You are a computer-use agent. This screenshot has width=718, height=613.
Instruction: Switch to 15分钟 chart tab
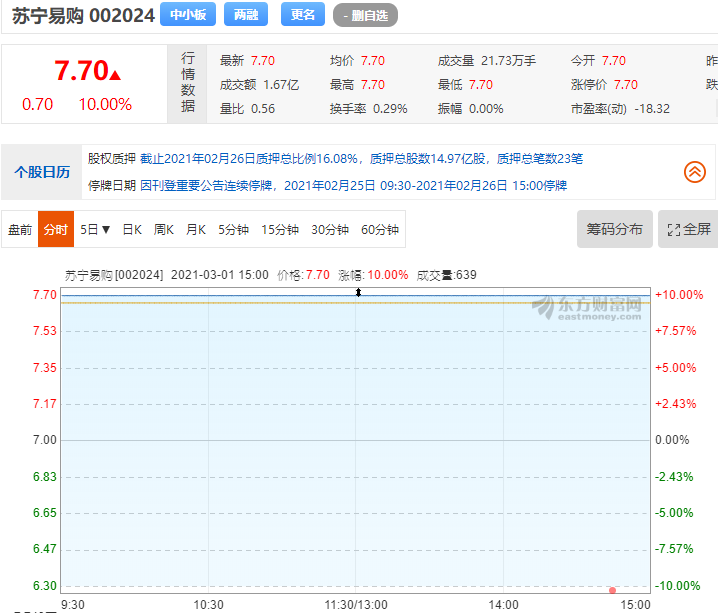280,229
